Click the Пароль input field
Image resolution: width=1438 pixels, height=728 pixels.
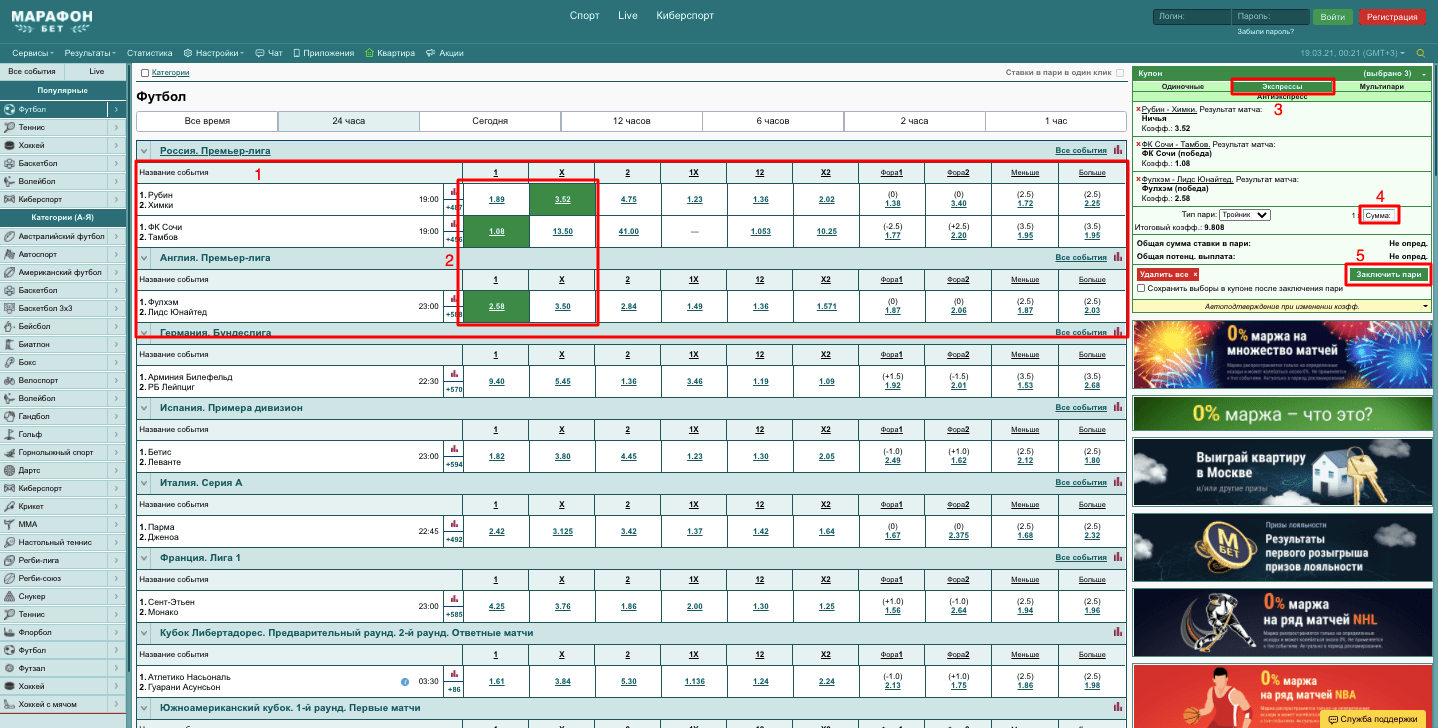coord(1270,16)
